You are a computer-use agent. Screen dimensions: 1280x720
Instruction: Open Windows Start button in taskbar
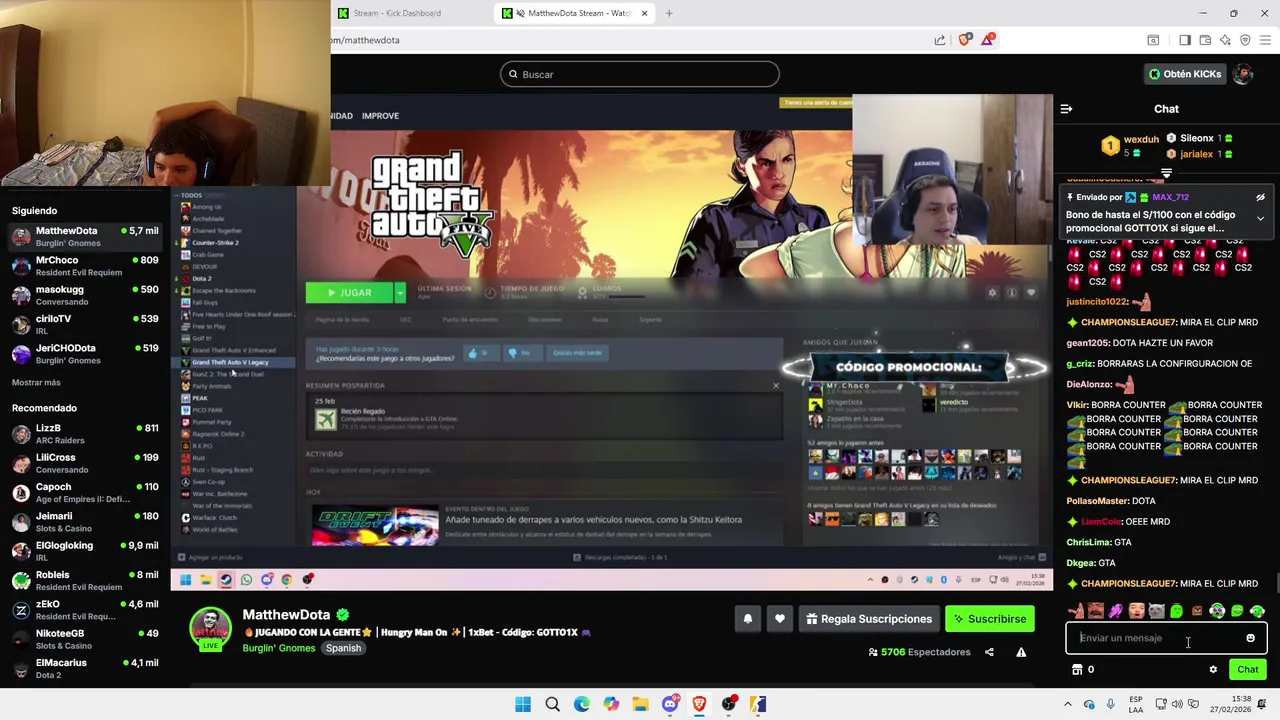[523, 705]
